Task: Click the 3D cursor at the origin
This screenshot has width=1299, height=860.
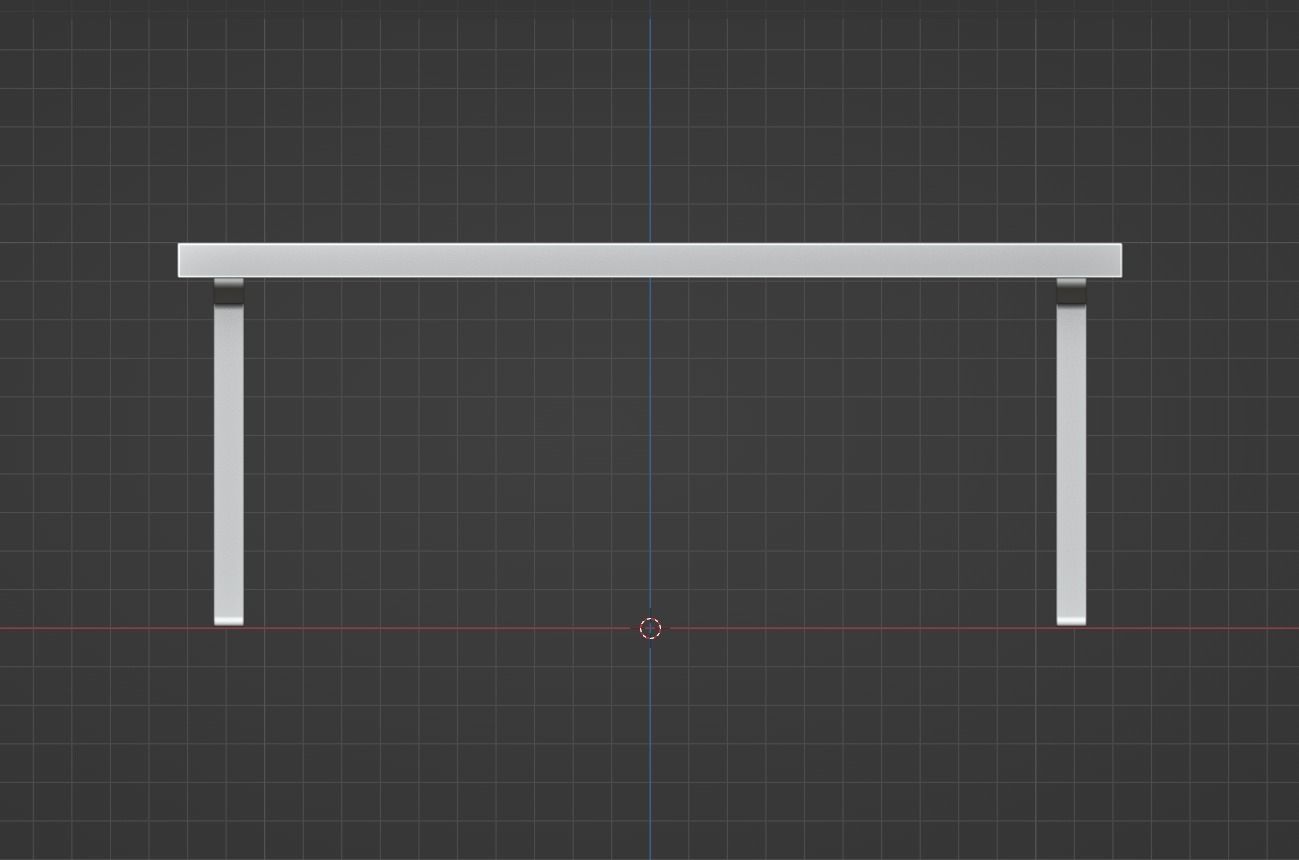Action: [650, 628]
